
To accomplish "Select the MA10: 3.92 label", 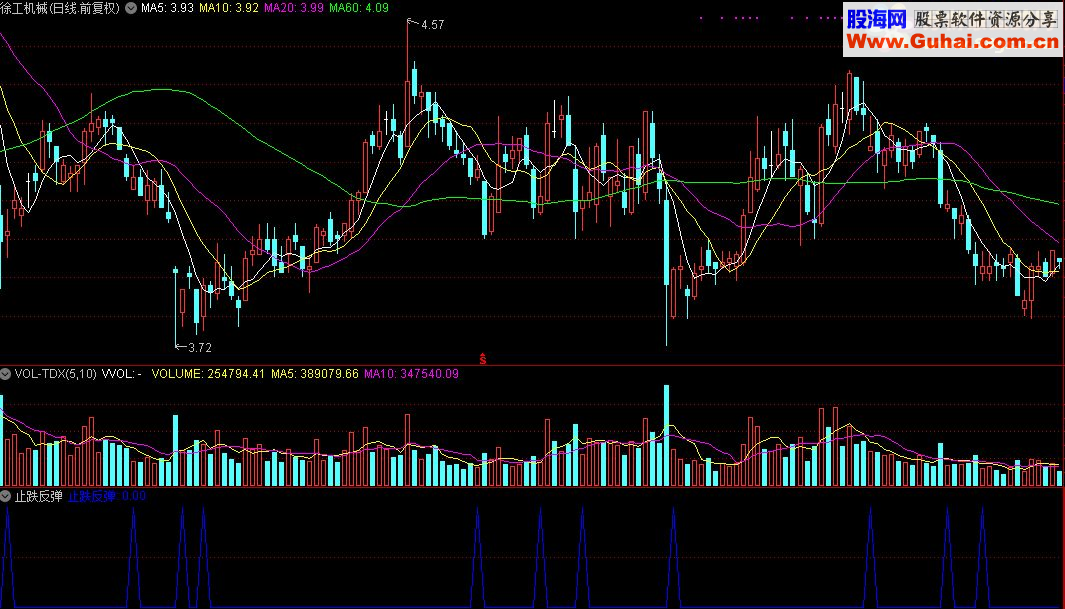I will pos(229,8).
